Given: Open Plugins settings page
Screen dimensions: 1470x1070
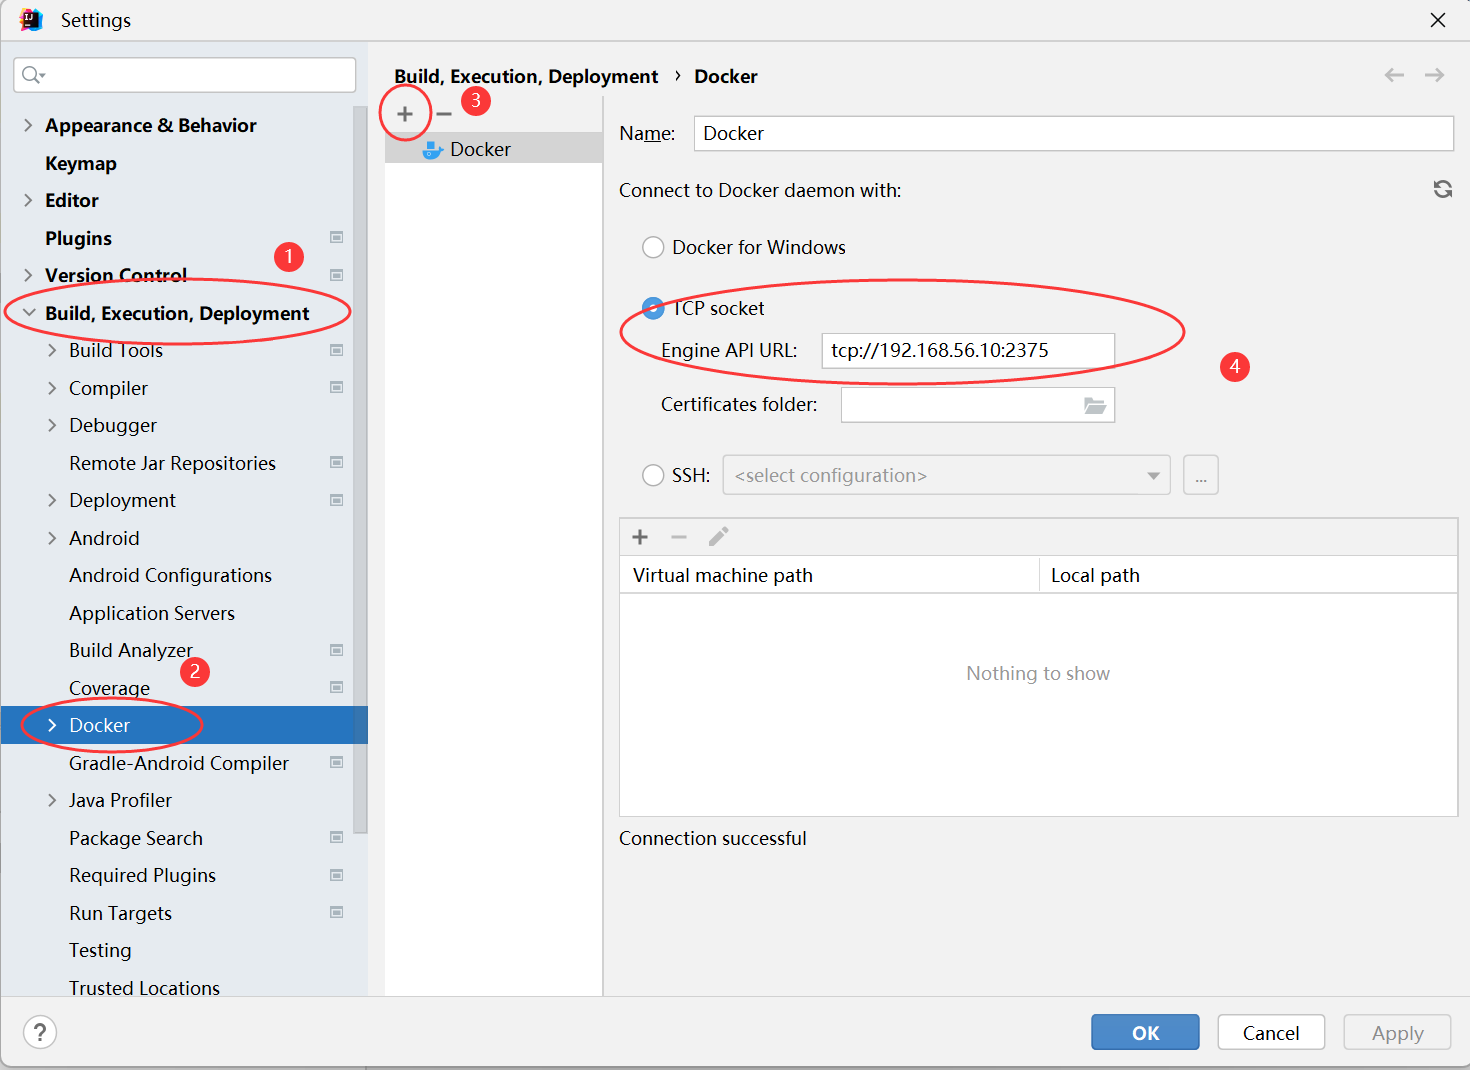Looking at the screenshot, I should [78, 238].
